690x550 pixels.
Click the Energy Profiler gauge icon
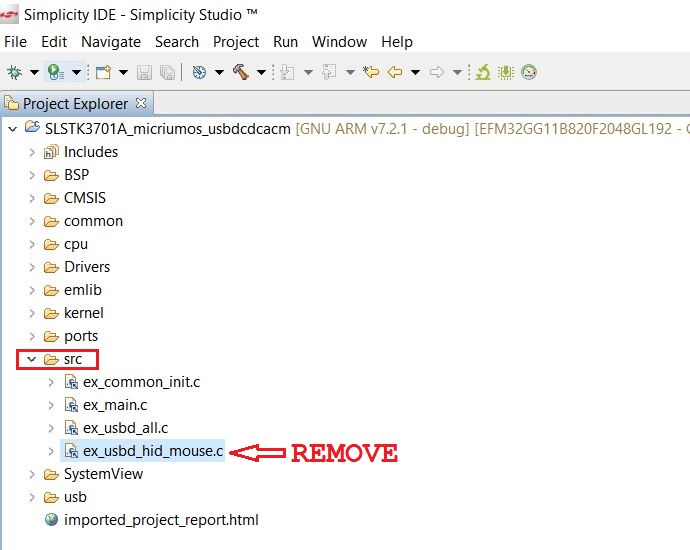click(529, 72)
